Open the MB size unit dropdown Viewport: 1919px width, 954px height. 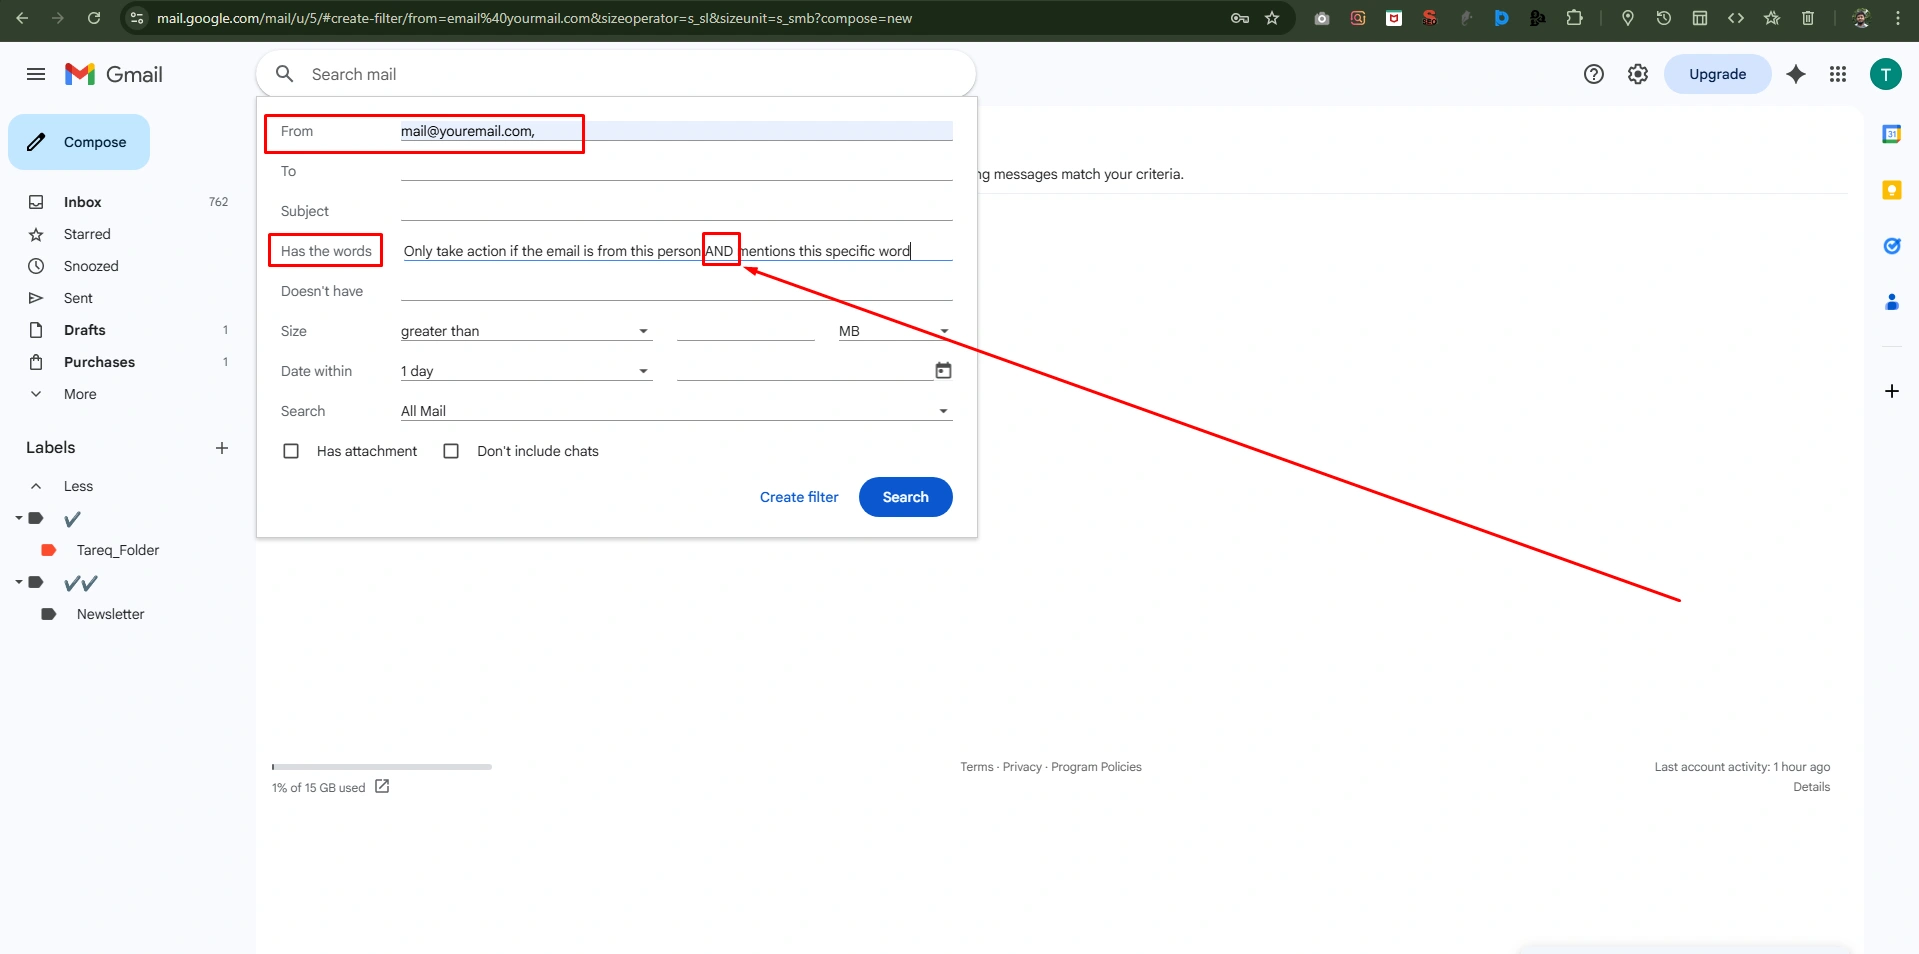tap(895, 331)
